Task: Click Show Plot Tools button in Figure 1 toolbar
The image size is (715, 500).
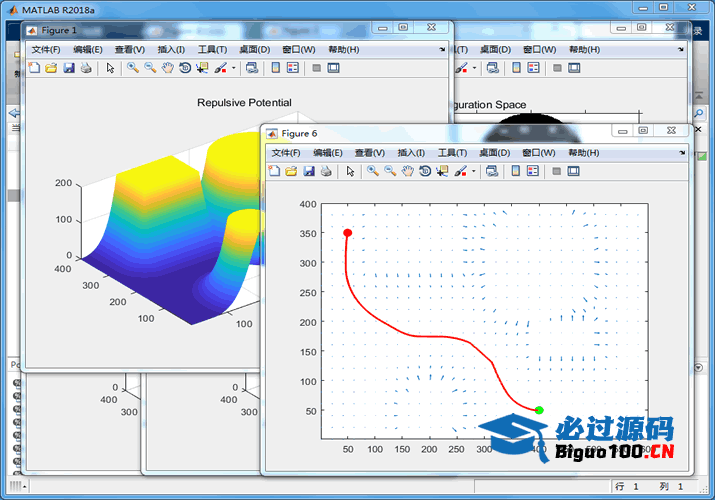Action: 333,68
